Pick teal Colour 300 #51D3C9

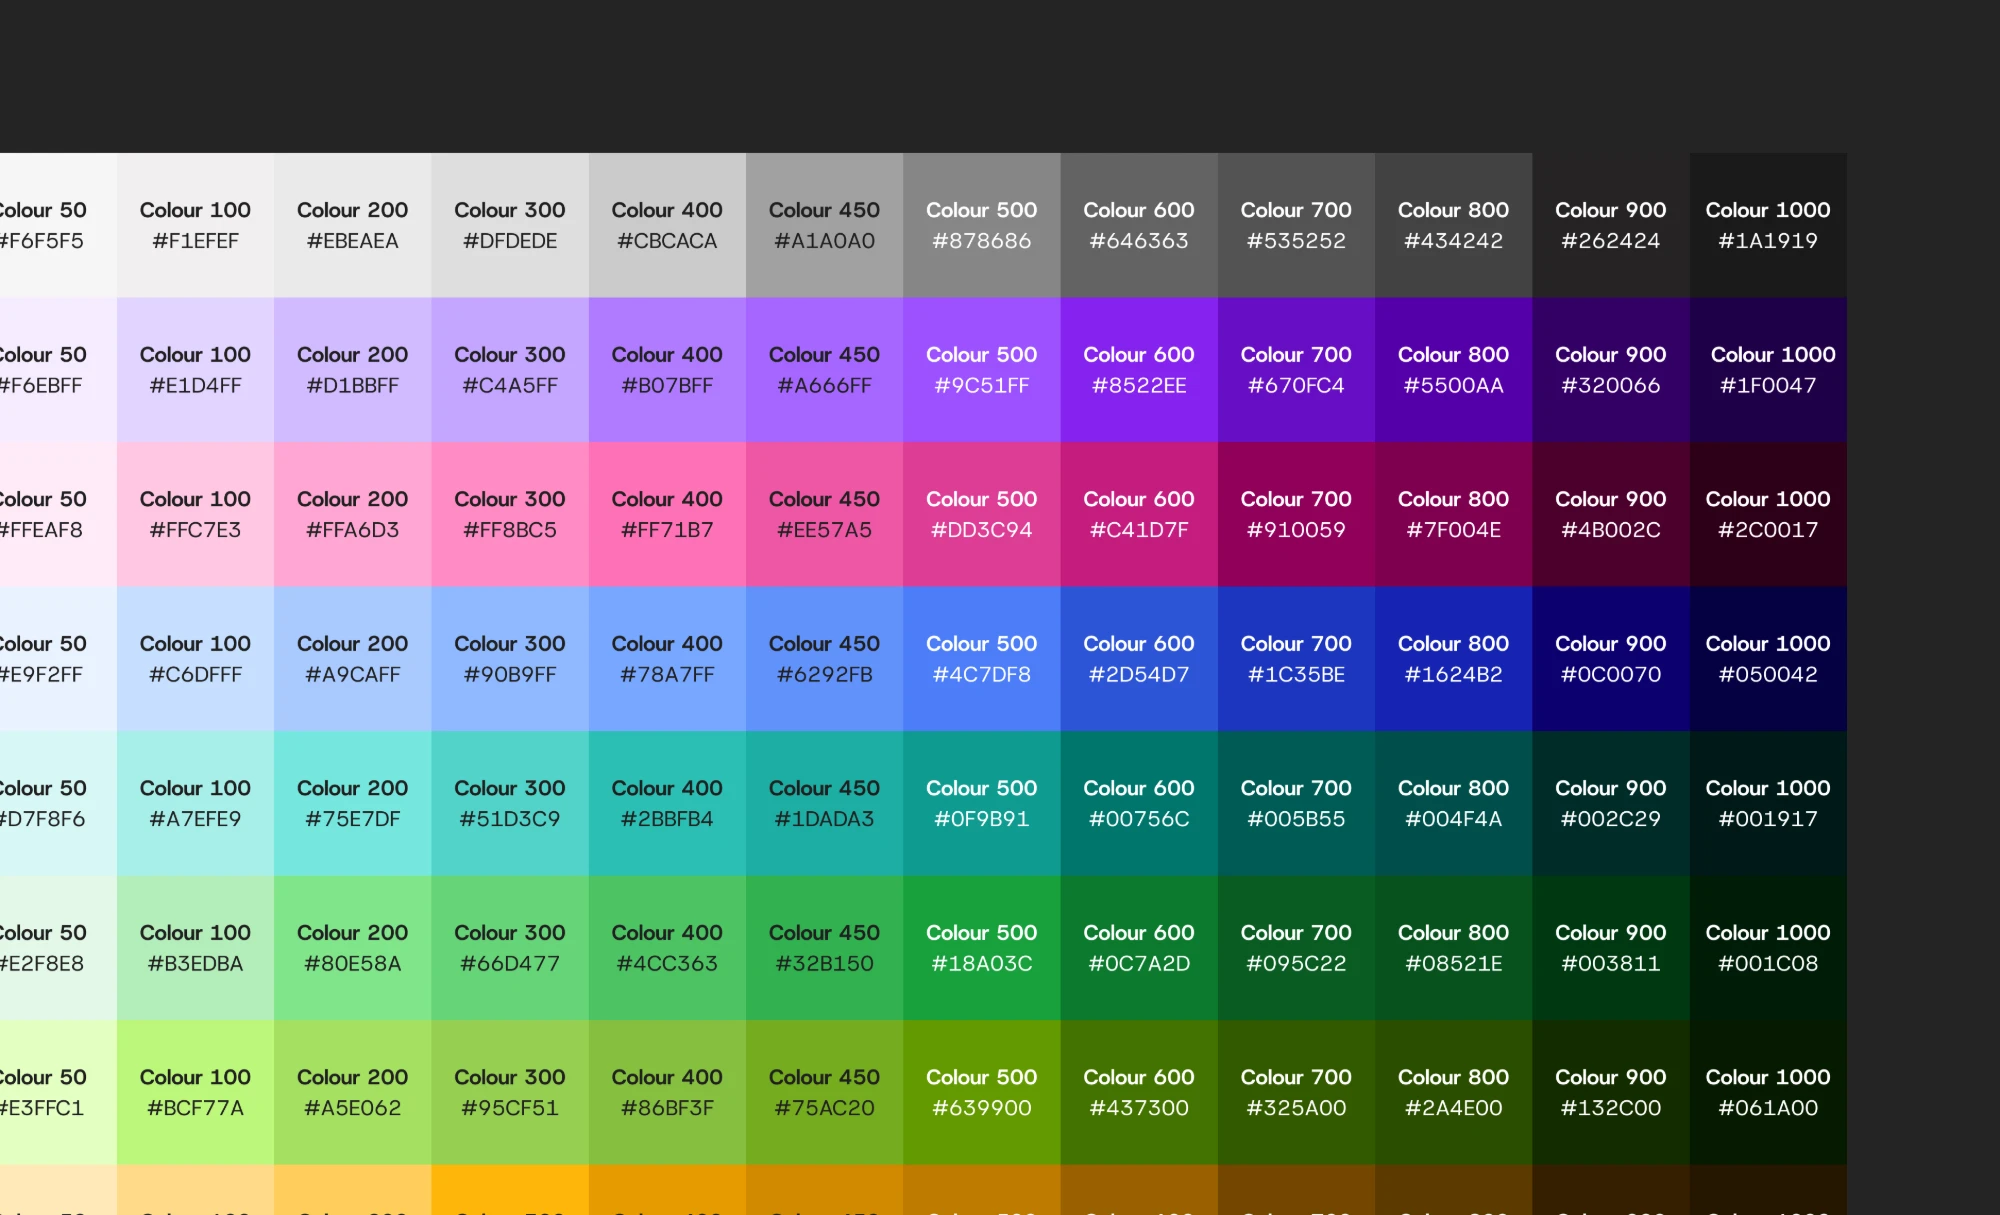tap(510, 803)
